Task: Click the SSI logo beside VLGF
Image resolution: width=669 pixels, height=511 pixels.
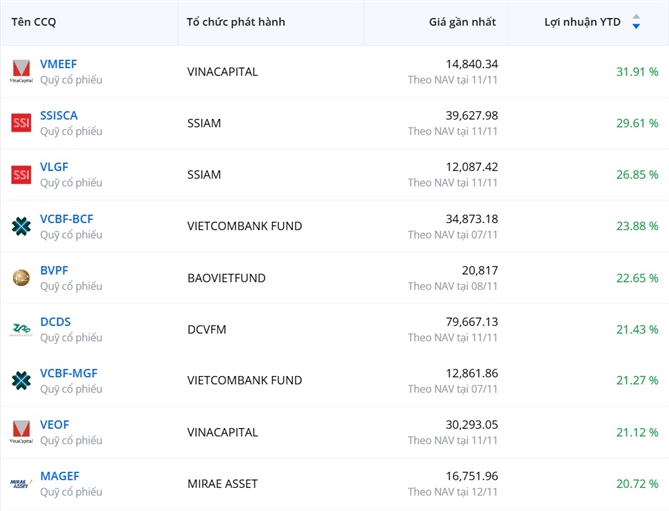Action: [x=20, y=175]
